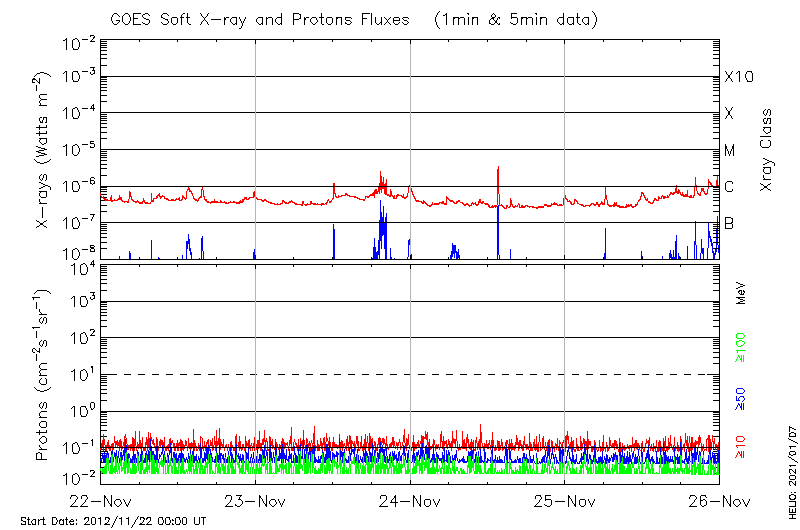Select the M class label on the right axis
This screenshot has width=800, height=530.
[x=730, y=151]
